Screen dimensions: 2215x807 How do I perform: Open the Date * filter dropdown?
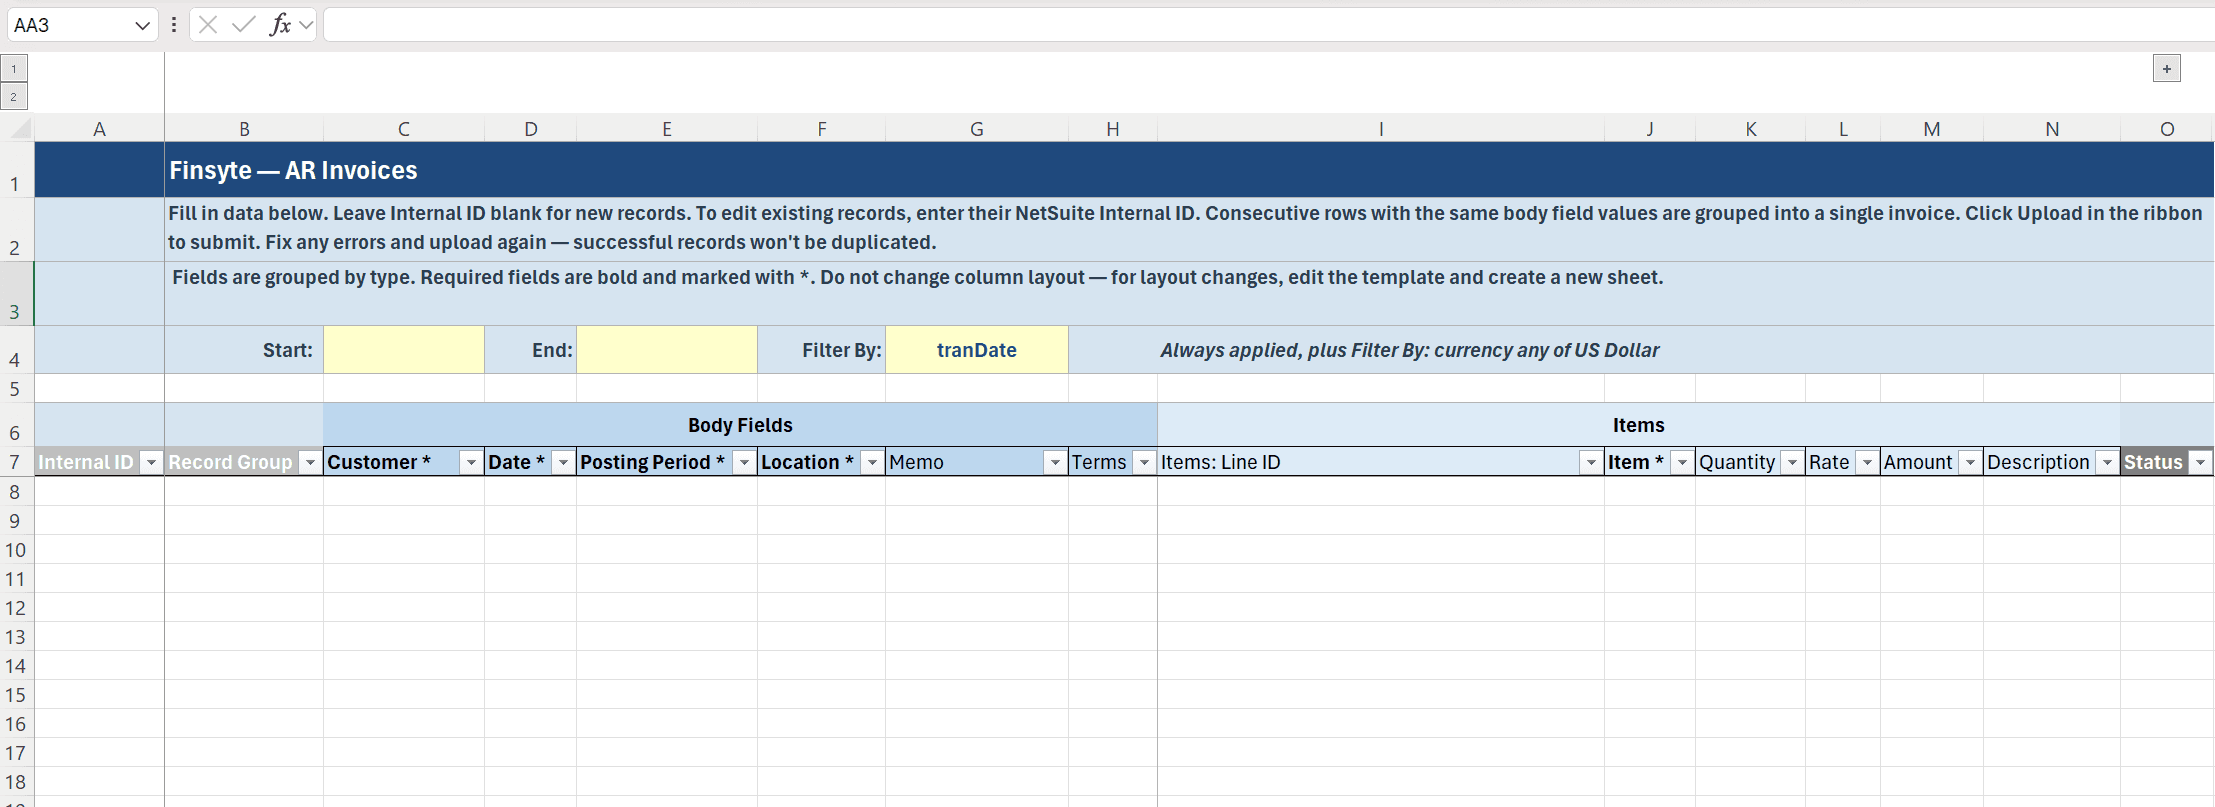563,462
